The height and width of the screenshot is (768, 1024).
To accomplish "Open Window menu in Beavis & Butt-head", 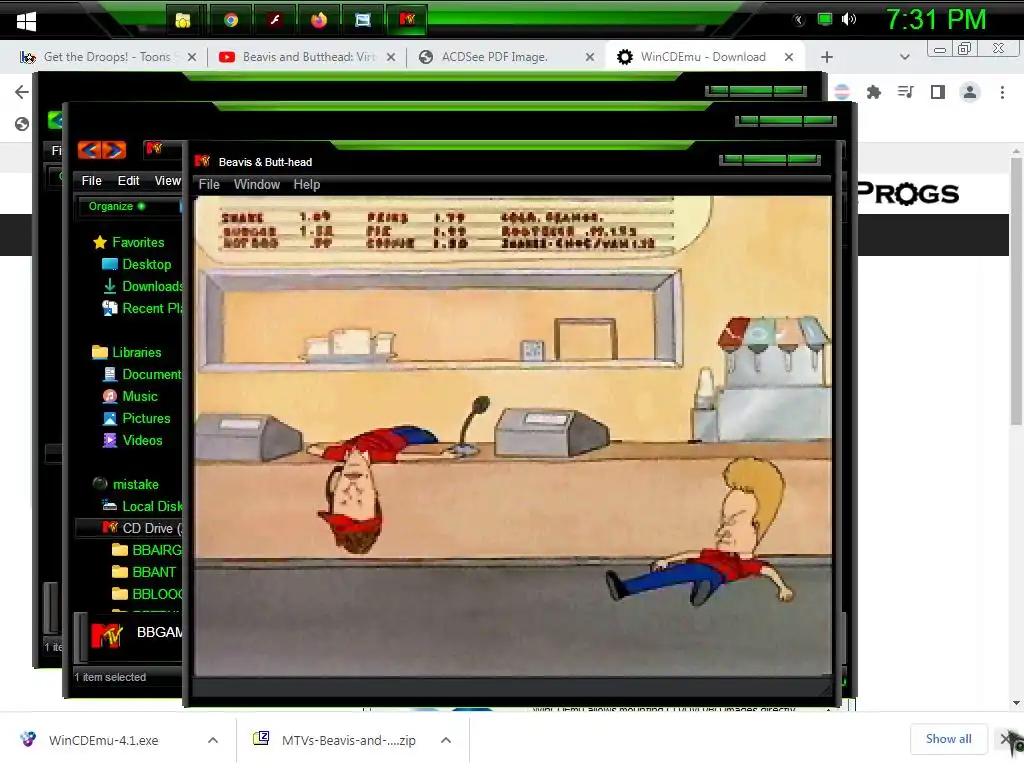I will point(257,185).
